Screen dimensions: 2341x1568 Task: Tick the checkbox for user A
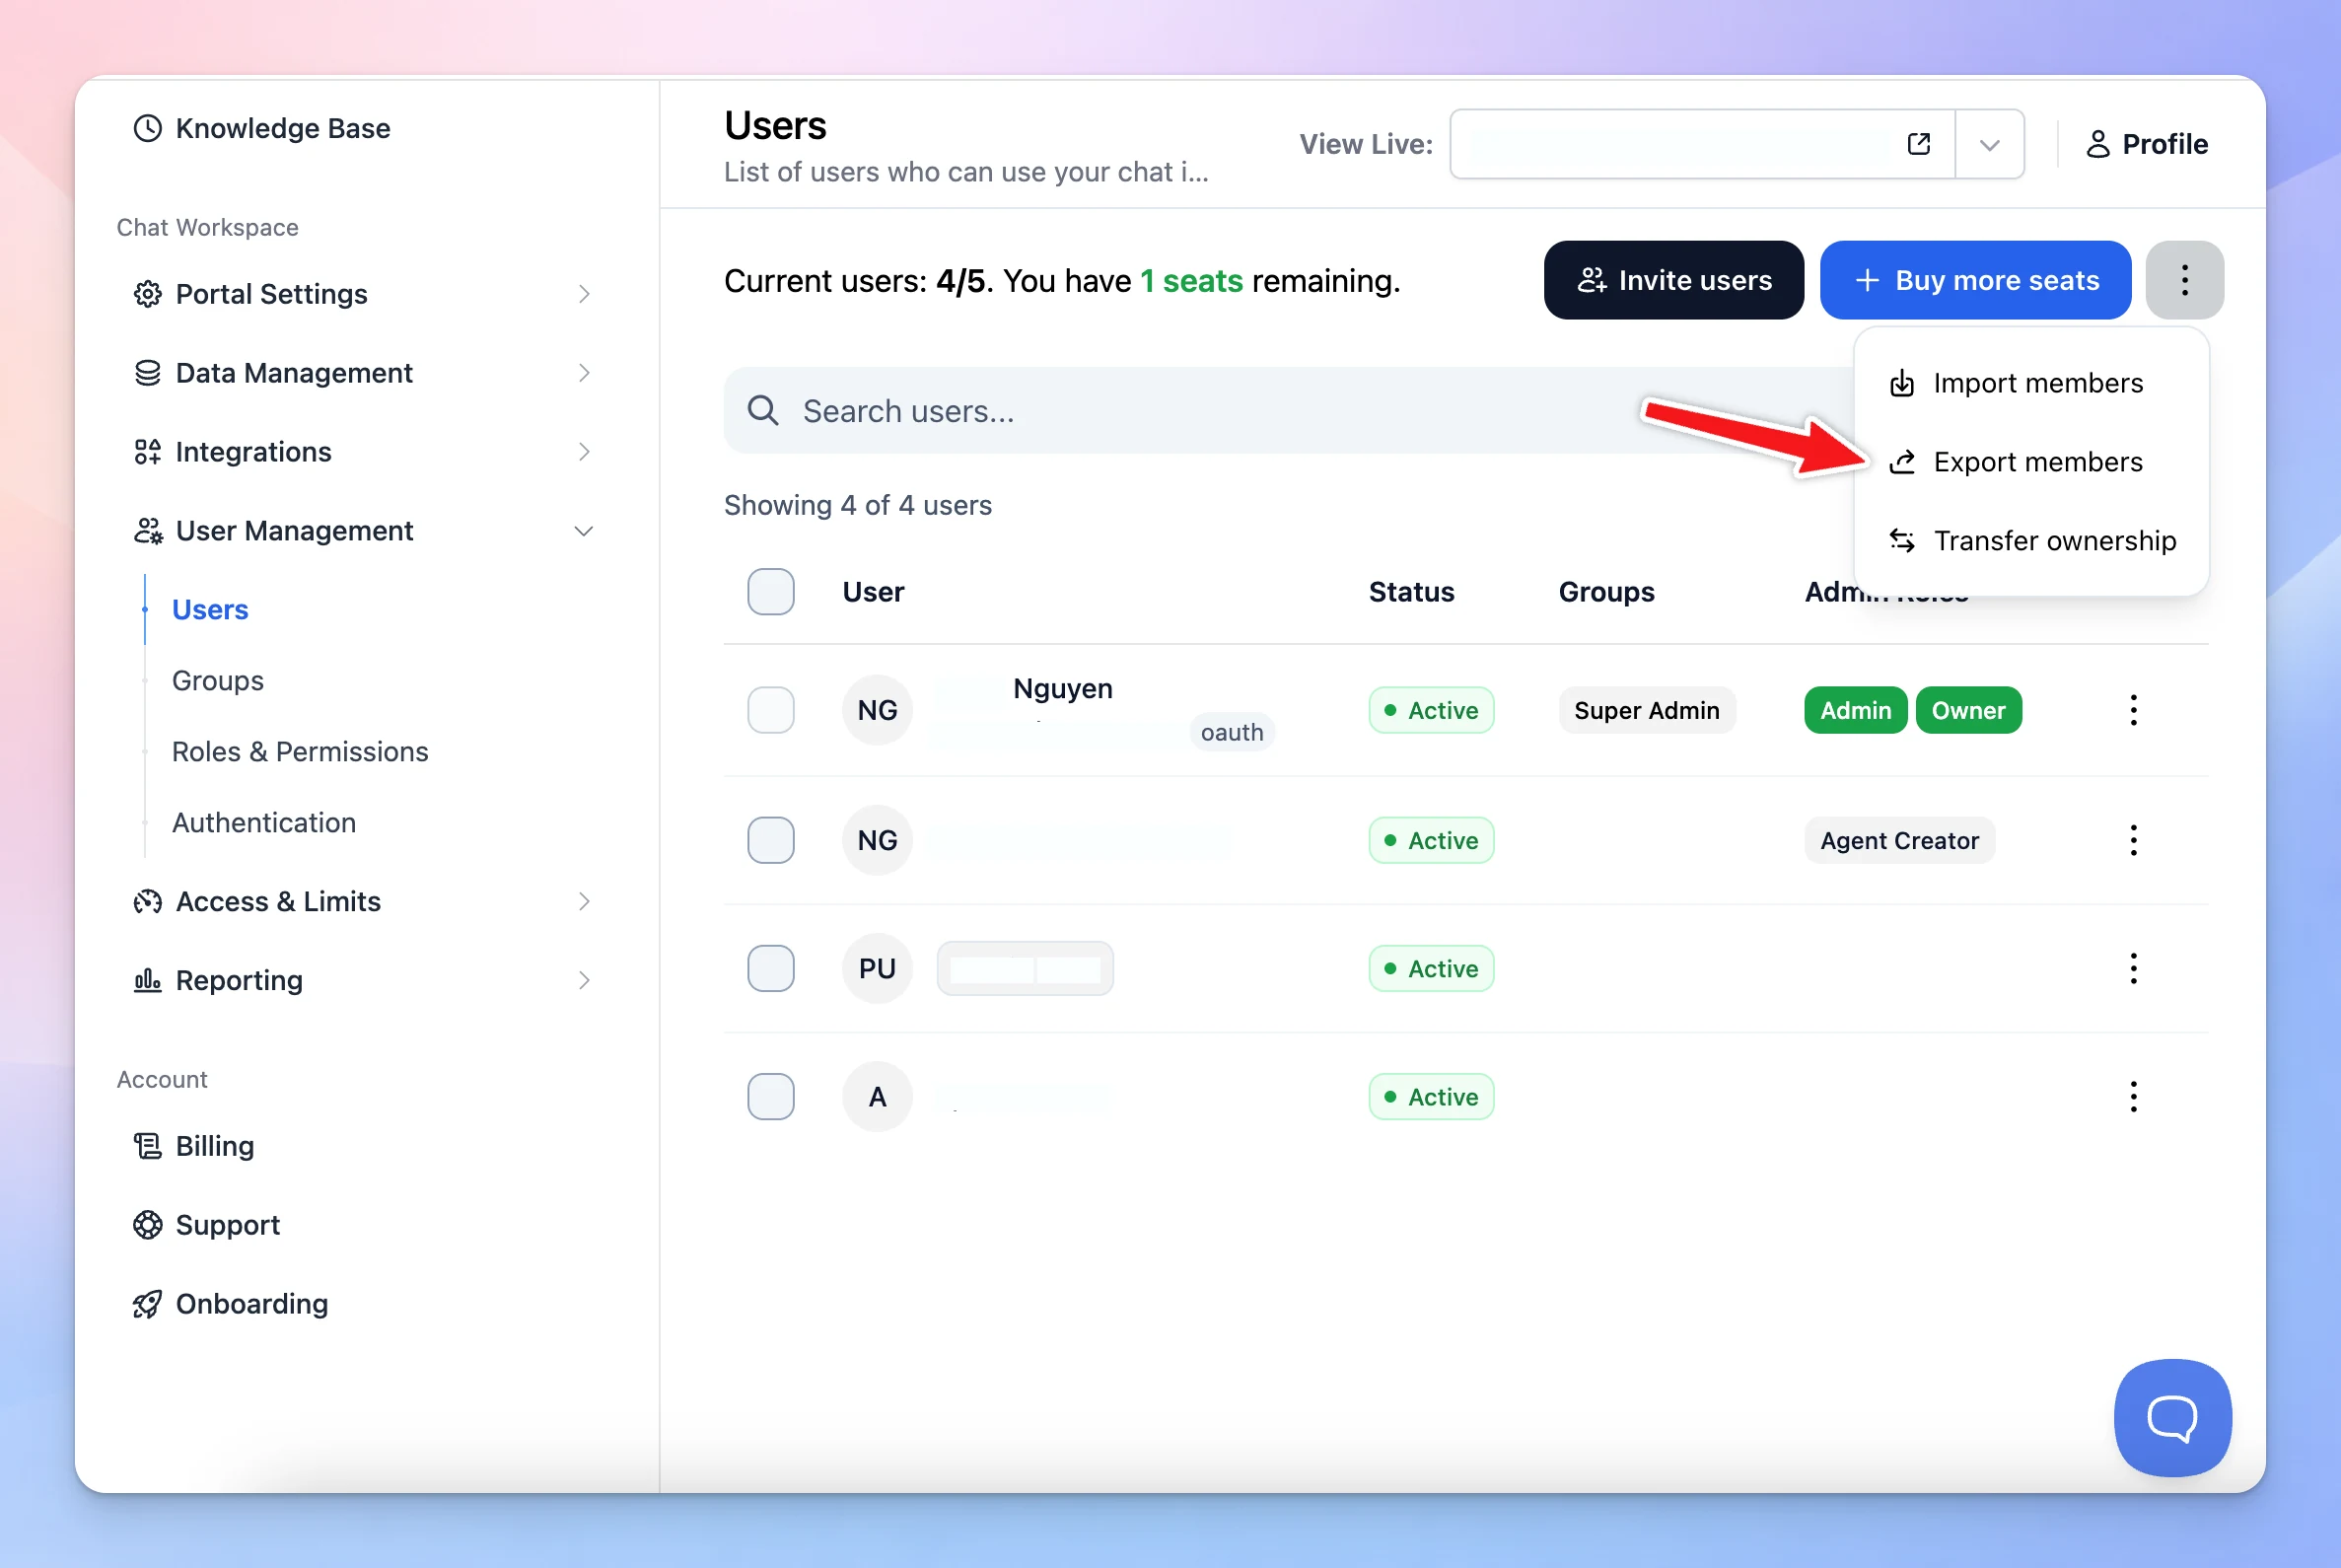[771, 1097]
